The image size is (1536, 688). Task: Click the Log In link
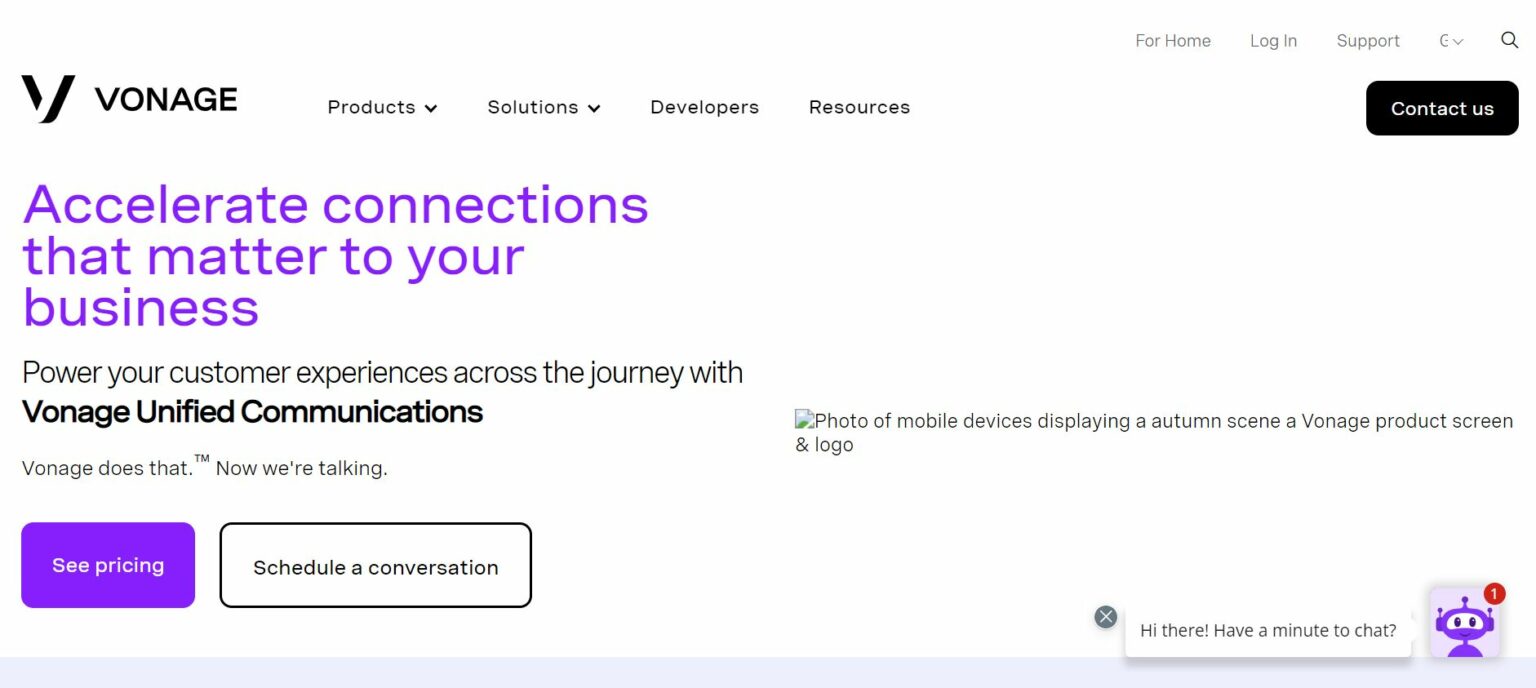[x=1273, y=41]
